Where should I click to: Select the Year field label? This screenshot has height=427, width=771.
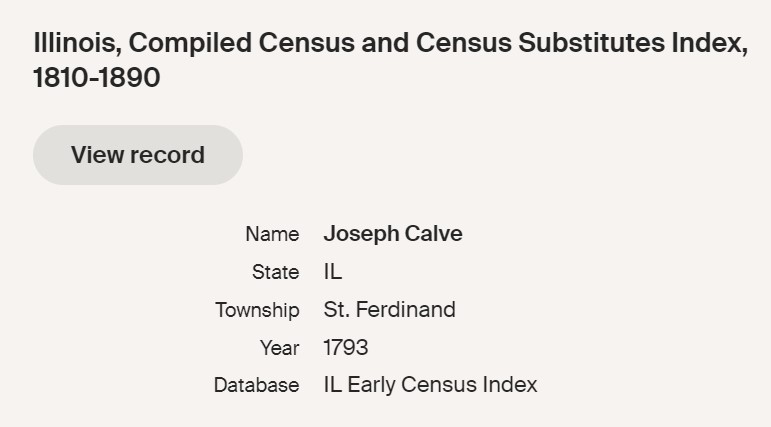280,348
